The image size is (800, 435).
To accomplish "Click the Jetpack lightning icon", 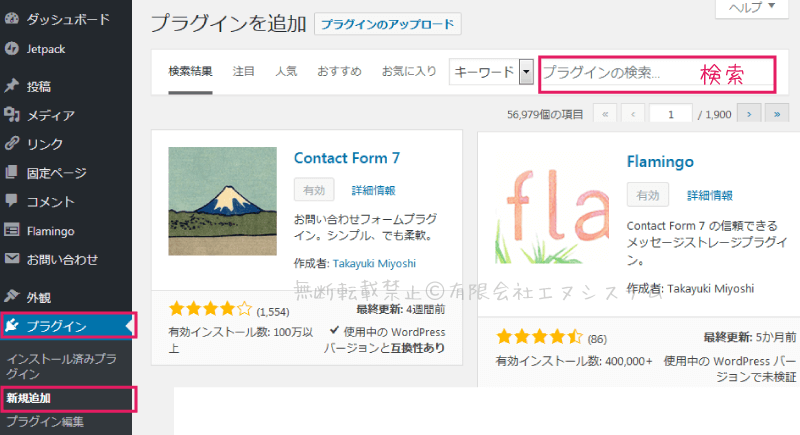I will 11,48.
